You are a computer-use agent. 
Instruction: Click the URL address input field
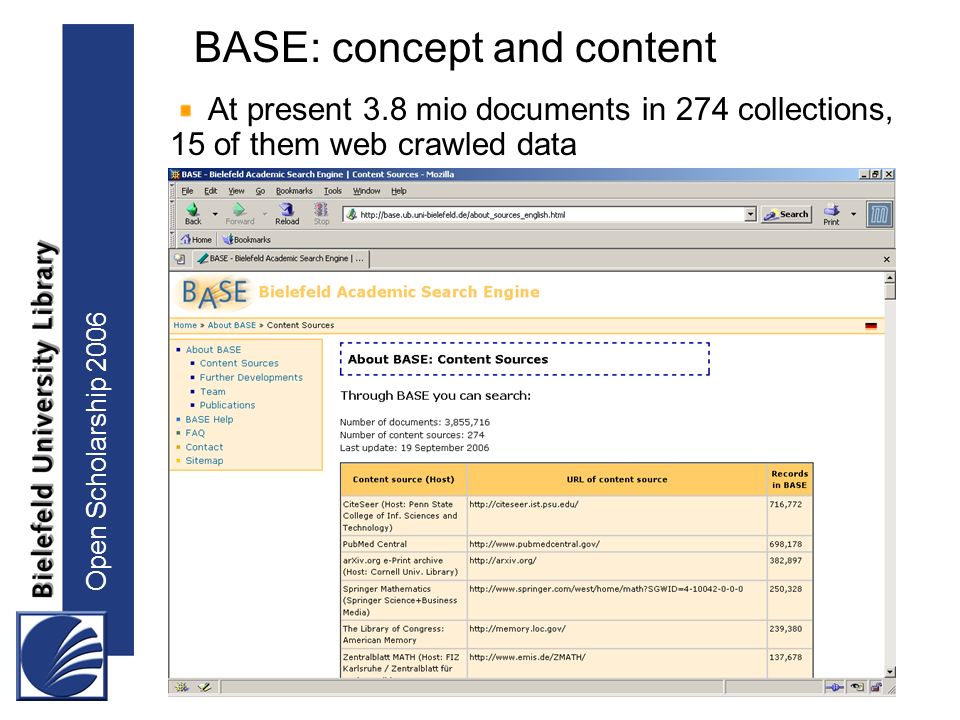tap(544, 214)
